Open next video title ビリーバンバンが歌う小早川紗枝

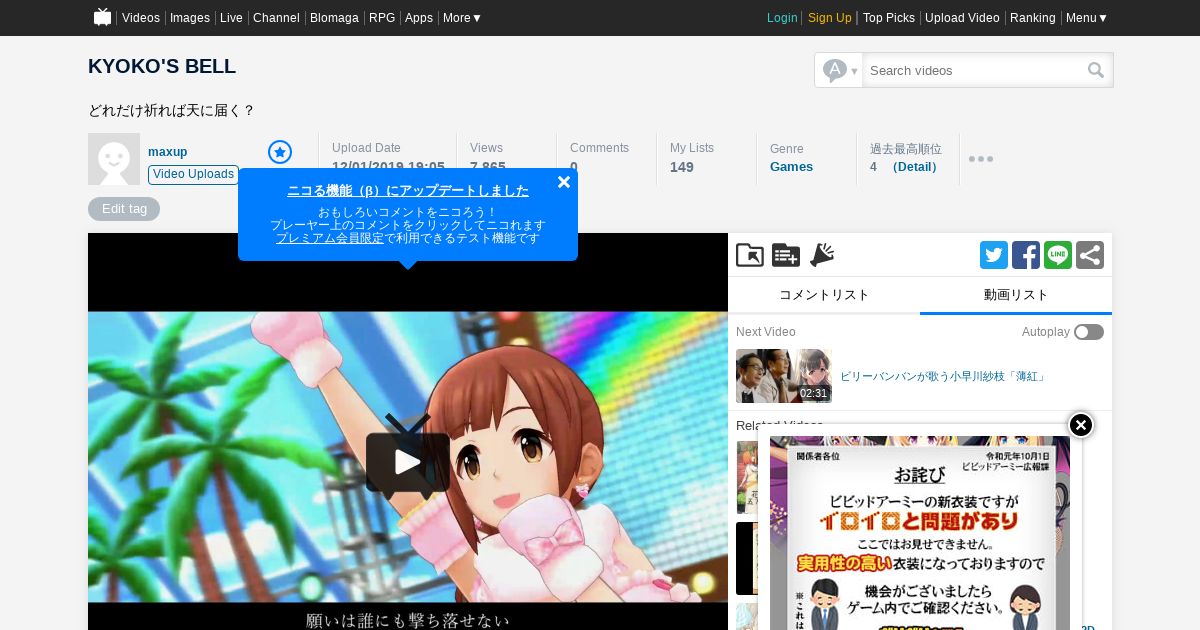(943, 377)
